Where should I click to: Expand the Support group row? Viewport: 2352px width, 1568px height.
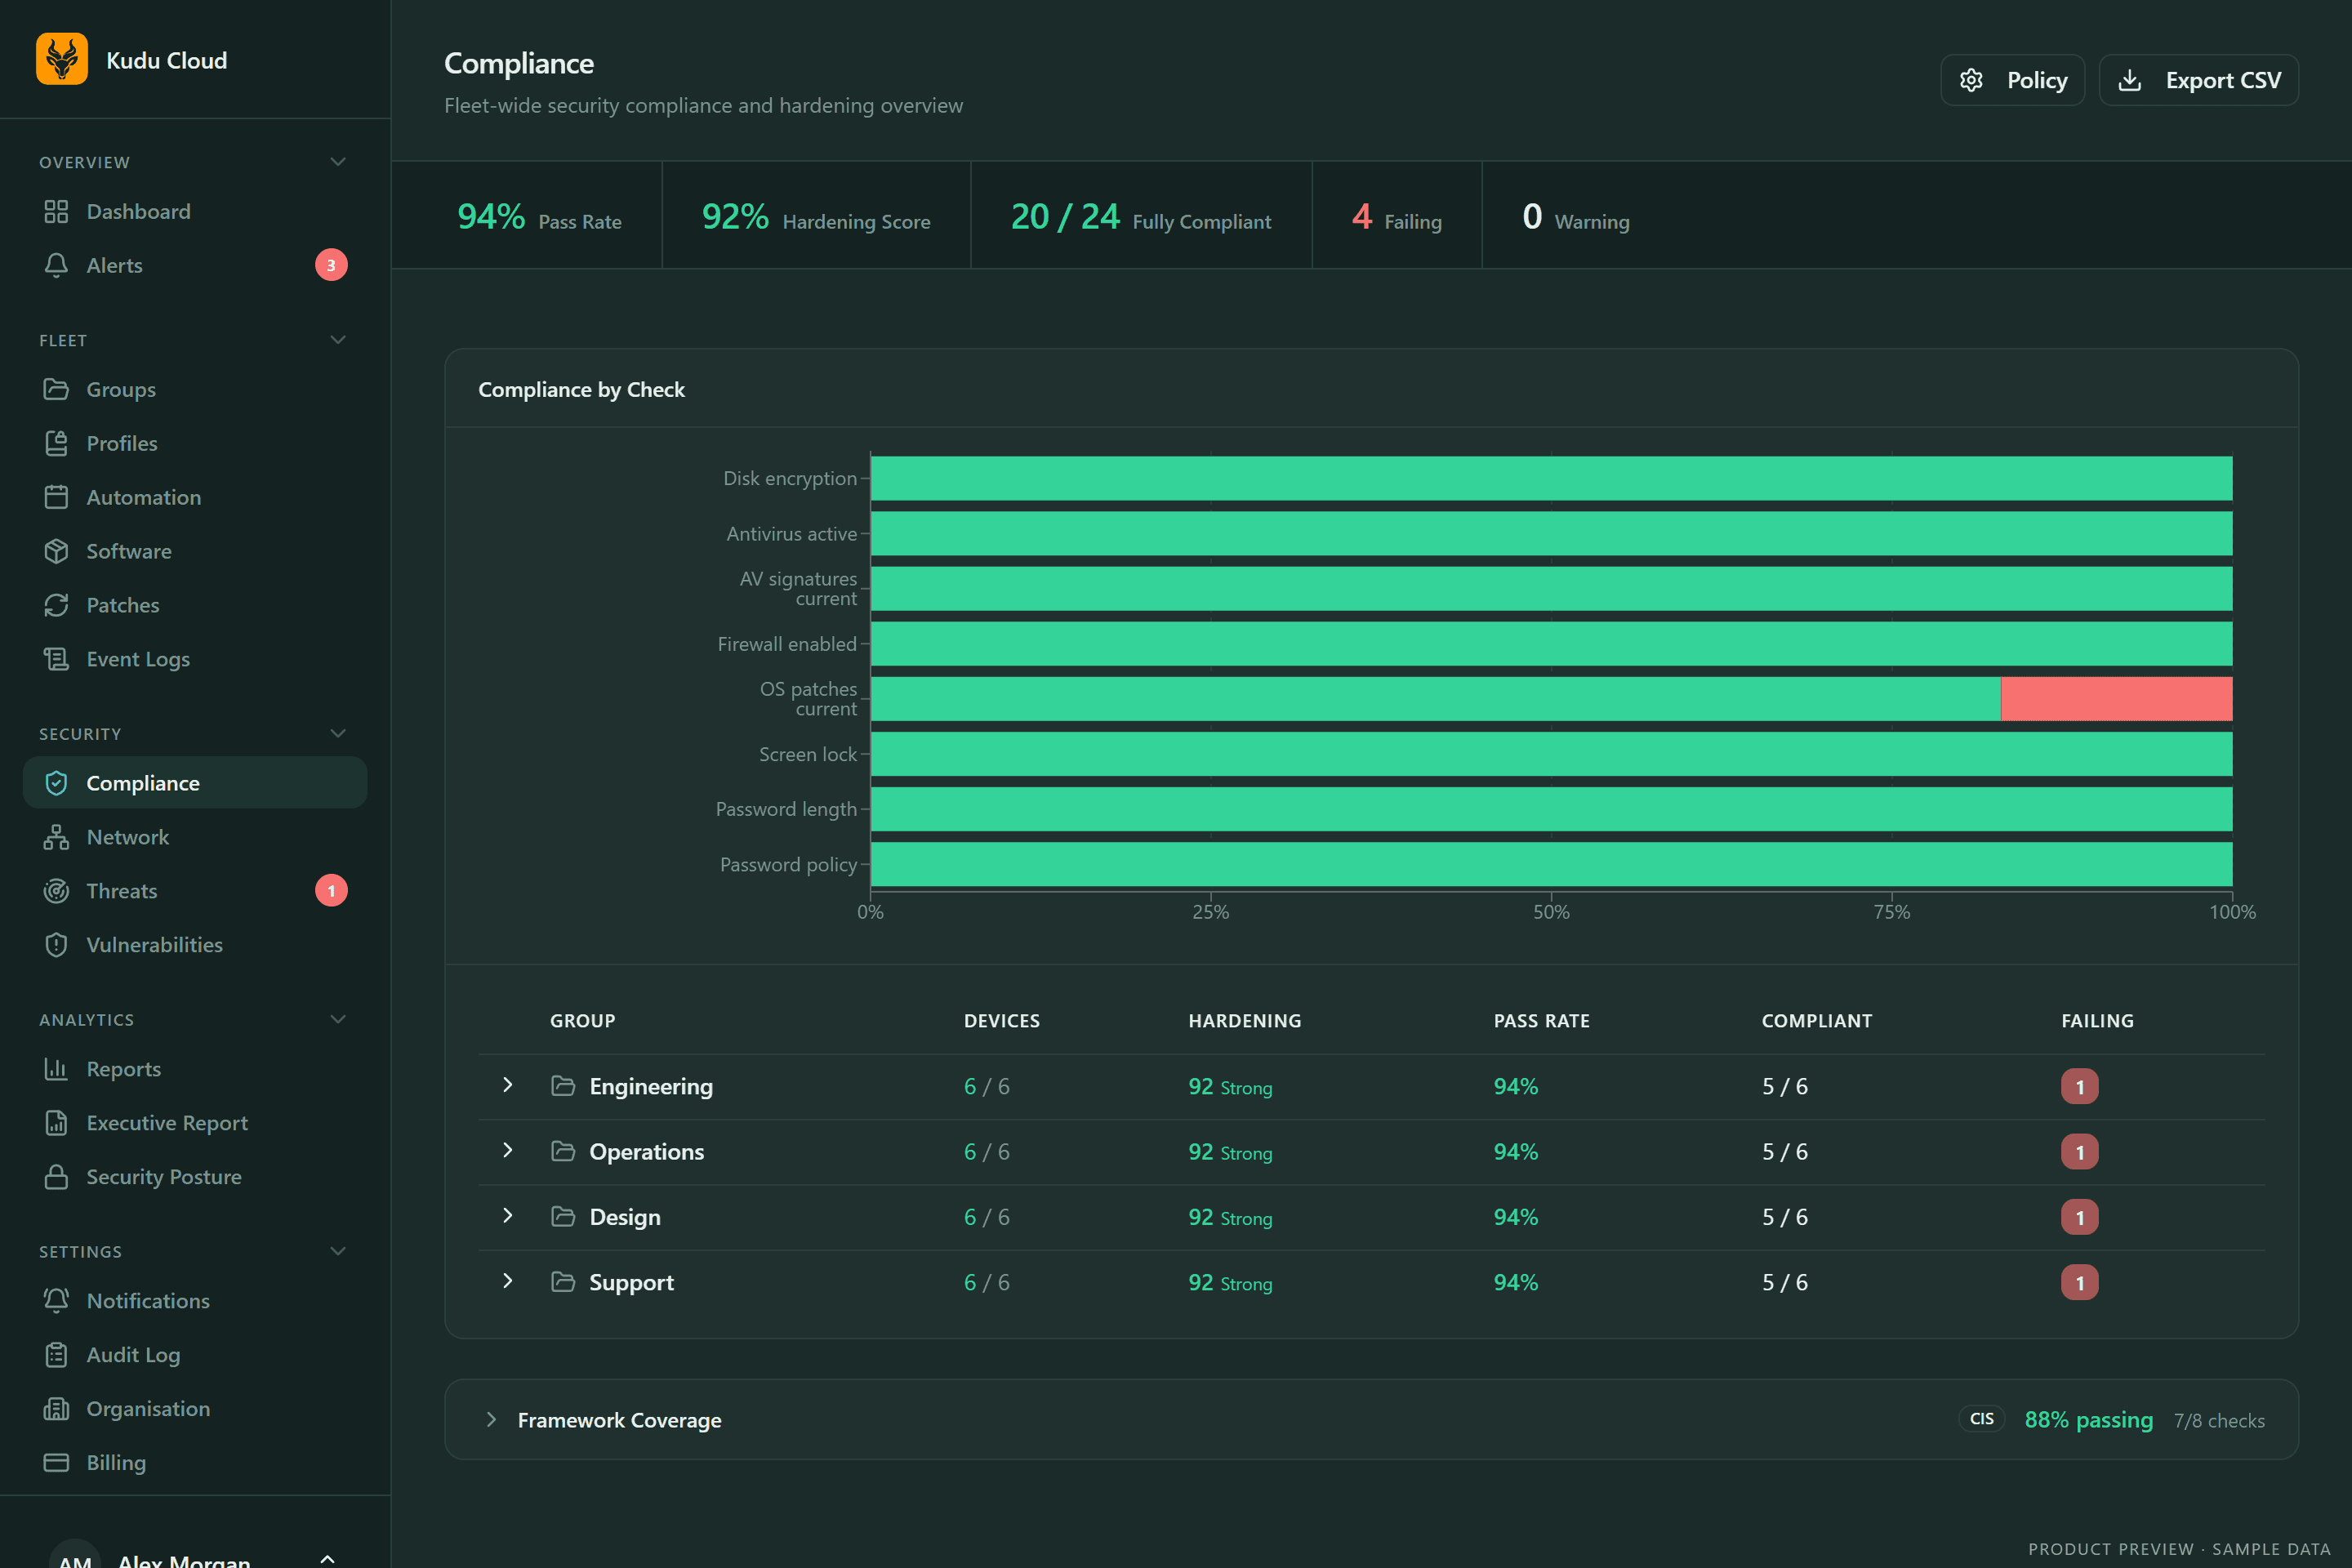click(x=508, y=1281)
